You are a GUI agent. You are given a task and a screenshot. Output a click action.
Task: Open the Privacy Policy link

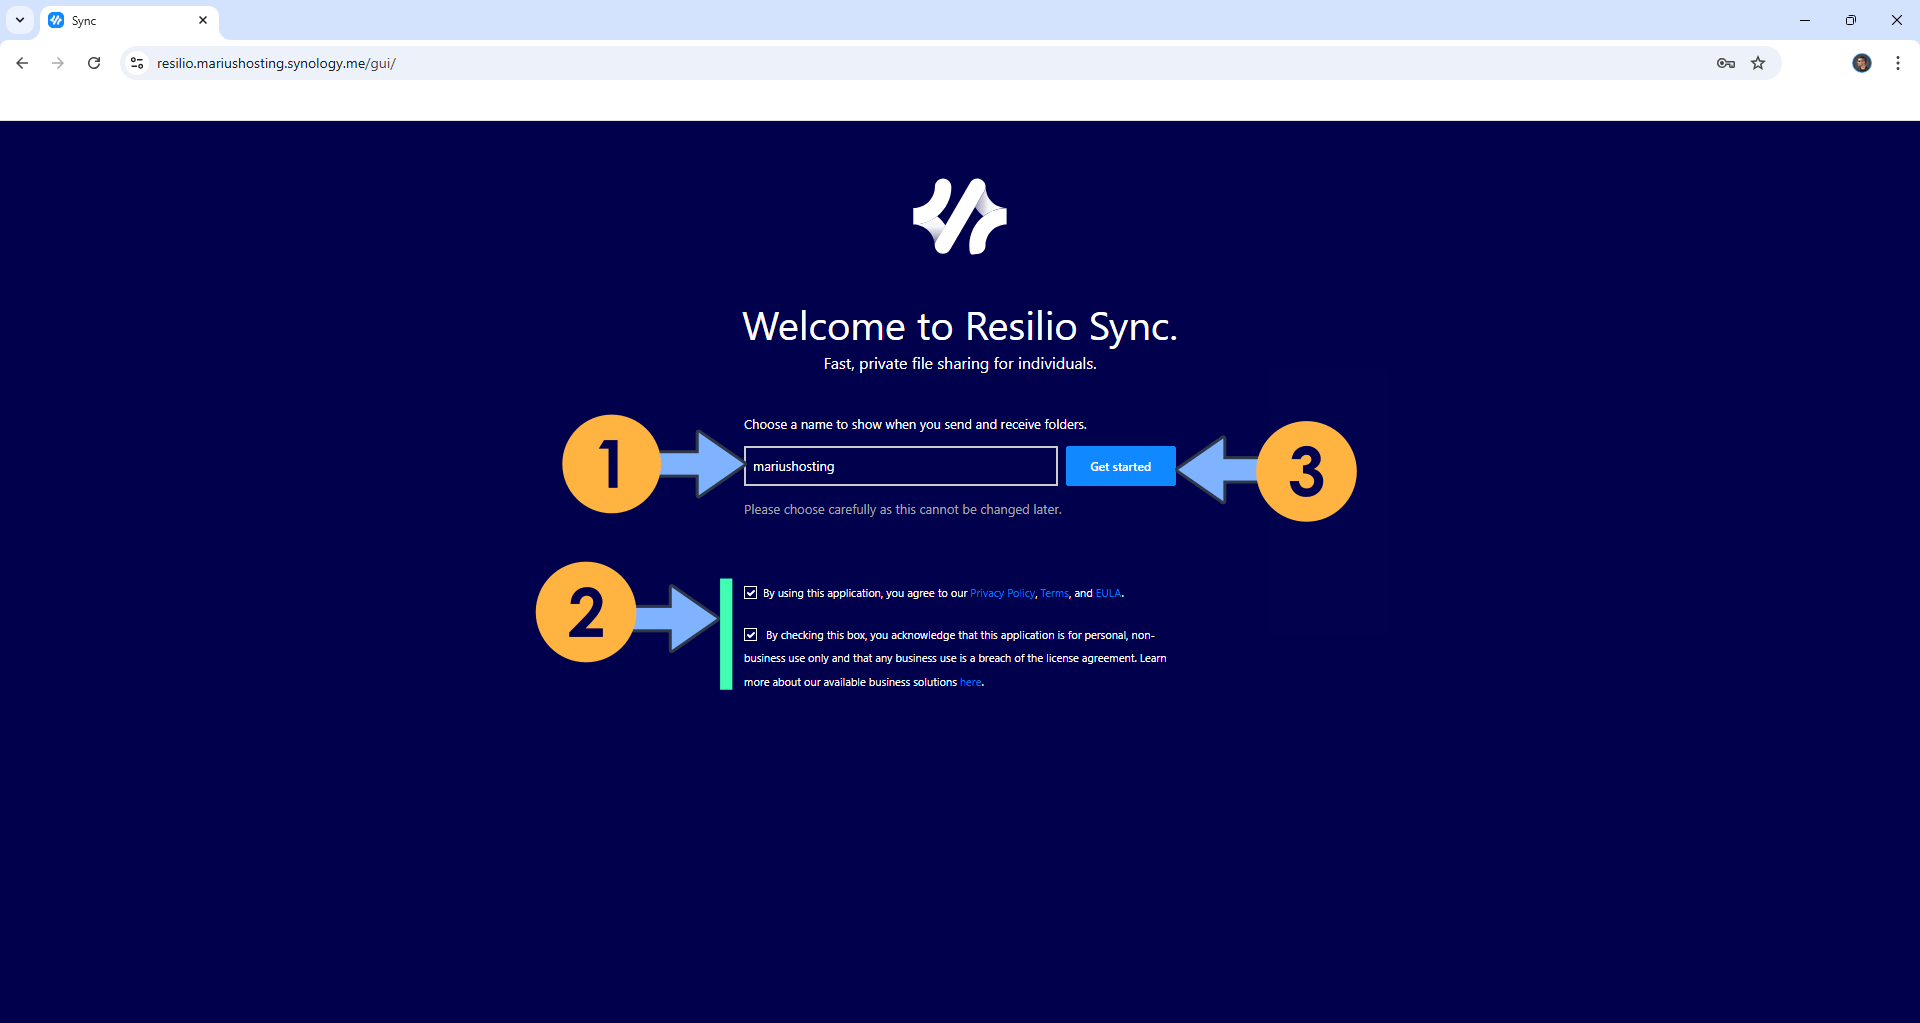(1002, 593)
